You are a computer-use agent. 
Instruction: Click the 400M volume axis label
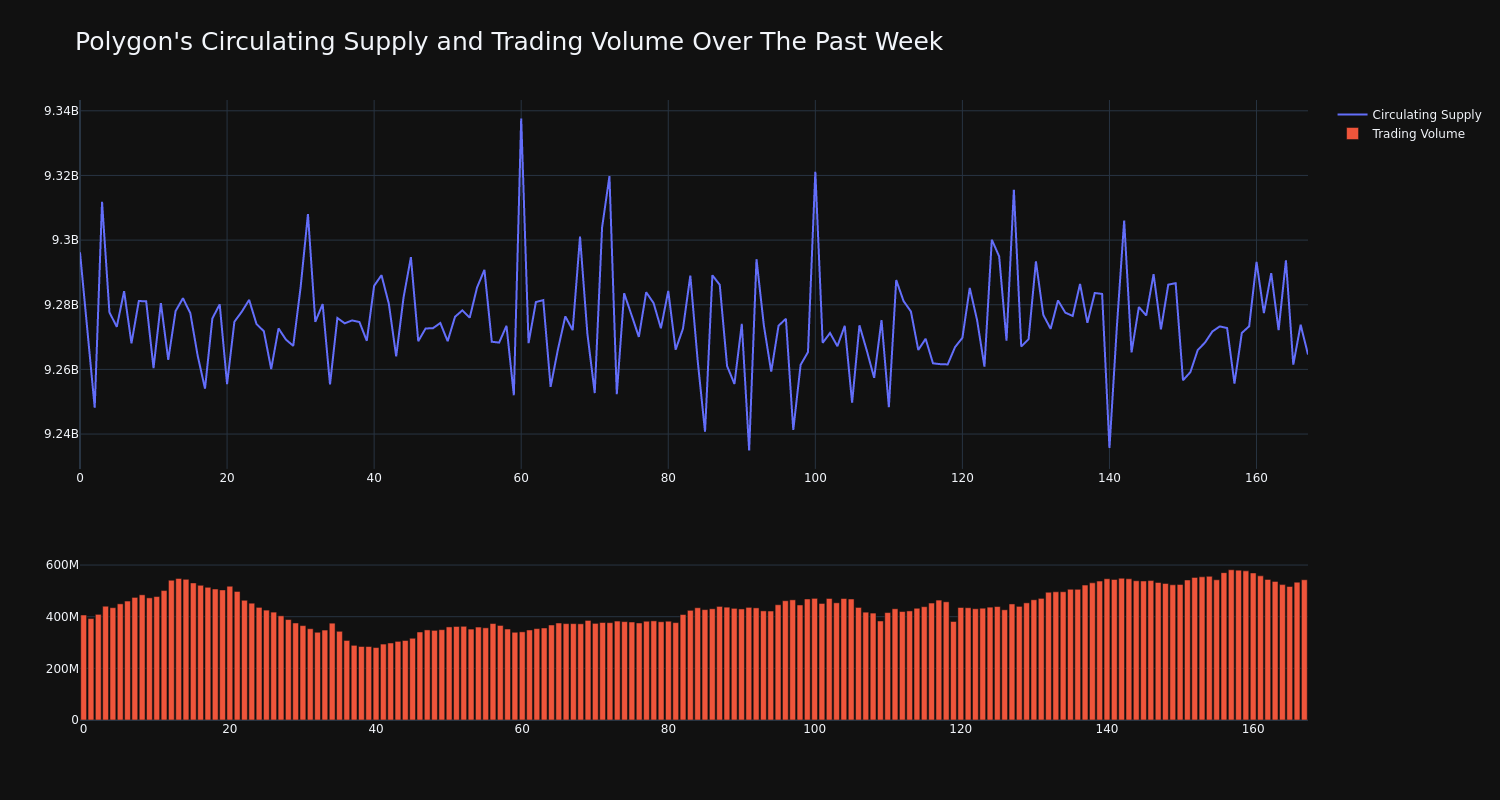point(62,617)
